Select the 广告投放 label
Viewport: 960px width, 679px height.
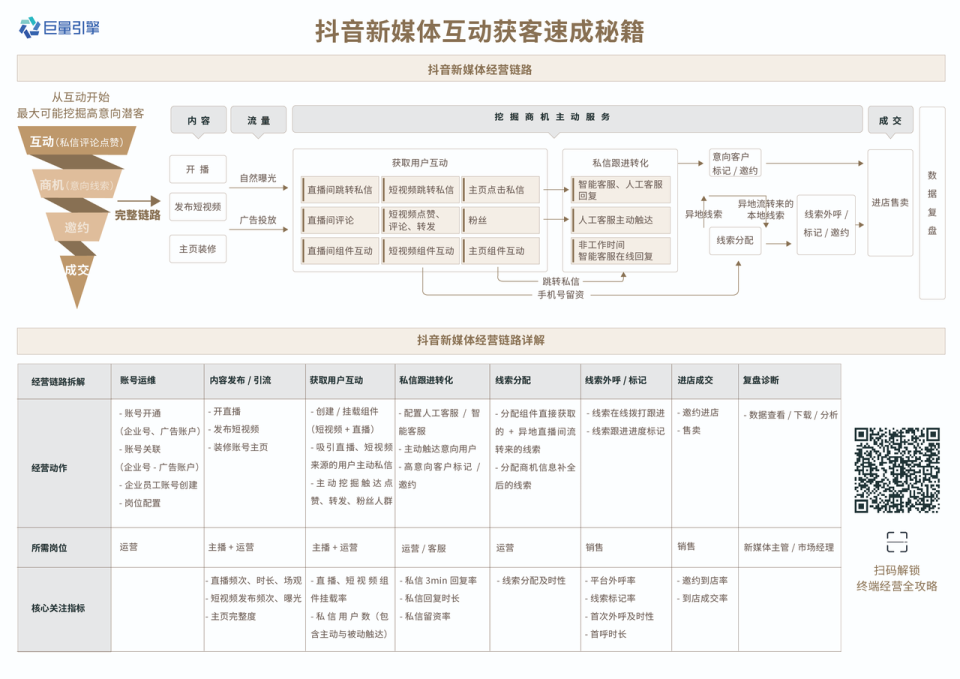(258, 220)
